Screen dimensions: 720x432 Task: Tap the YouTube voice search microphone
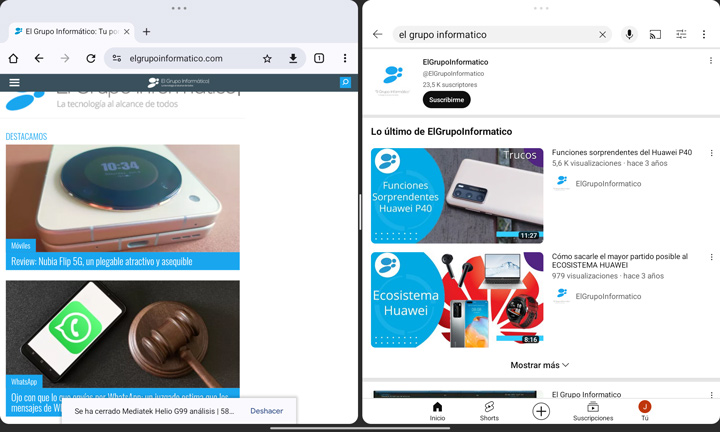(x=629, y=34)
